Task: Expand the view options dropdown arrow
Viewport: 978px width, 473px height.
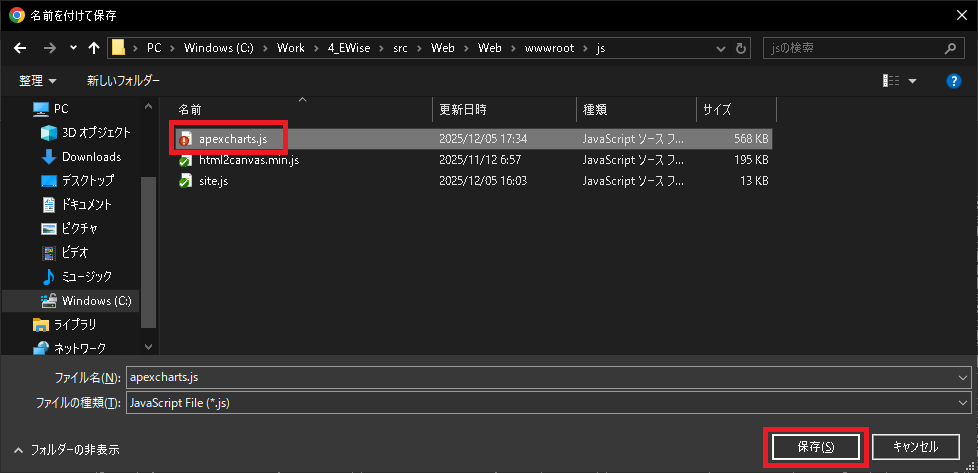Action: 912,81
